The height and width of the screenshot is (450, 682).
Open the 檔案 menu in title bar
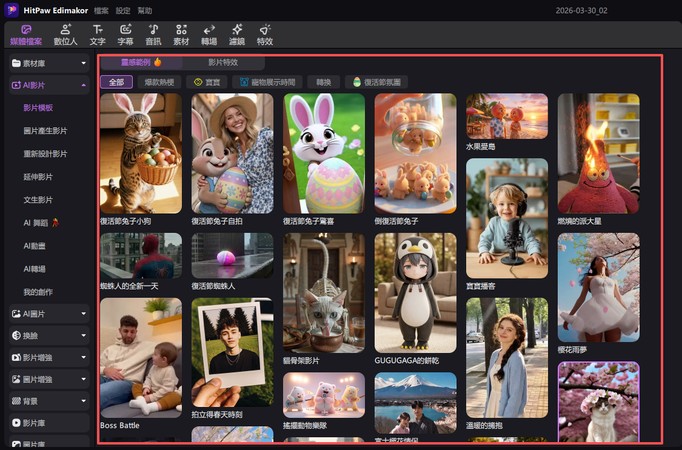click(101, 10)
